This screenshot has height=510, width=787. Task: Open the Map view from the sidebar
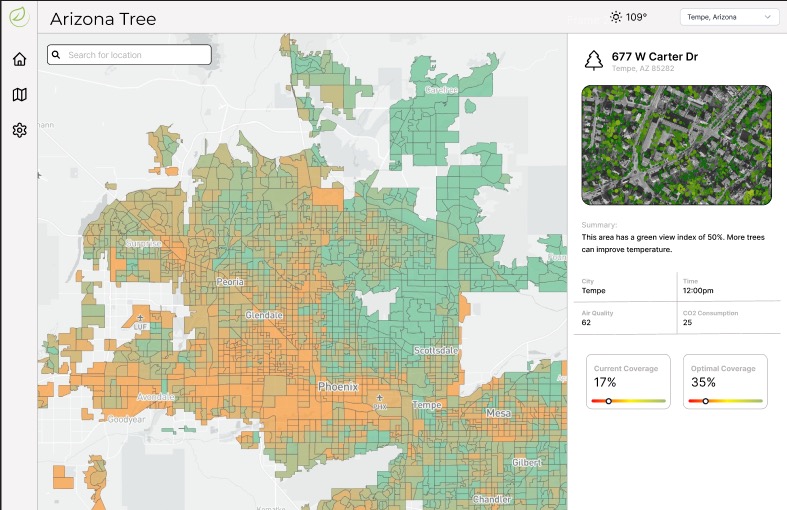coord(20,94)
